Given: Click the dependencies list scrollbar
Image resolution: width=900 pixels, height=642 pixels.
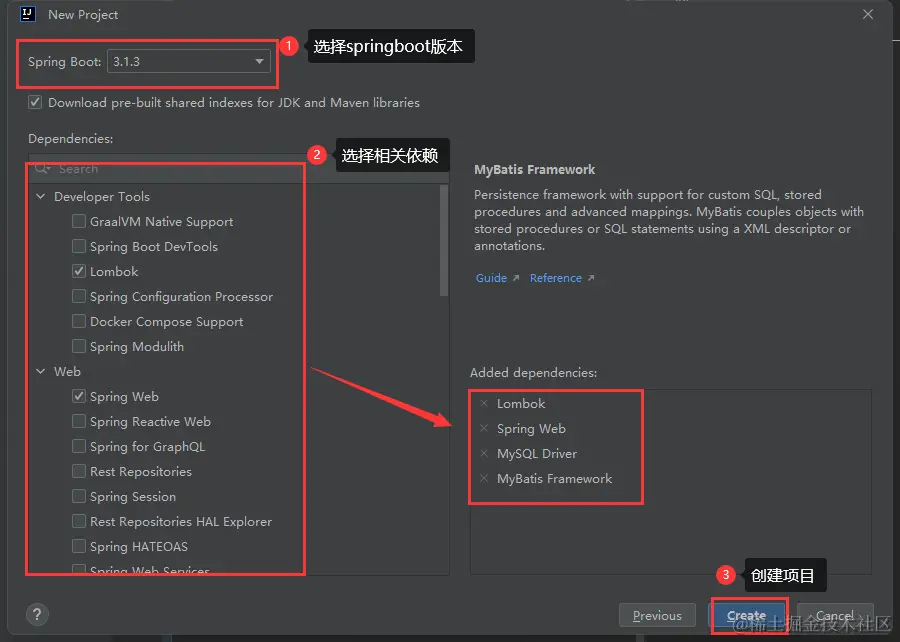Looking at the screenshot, I should point(444,240).
